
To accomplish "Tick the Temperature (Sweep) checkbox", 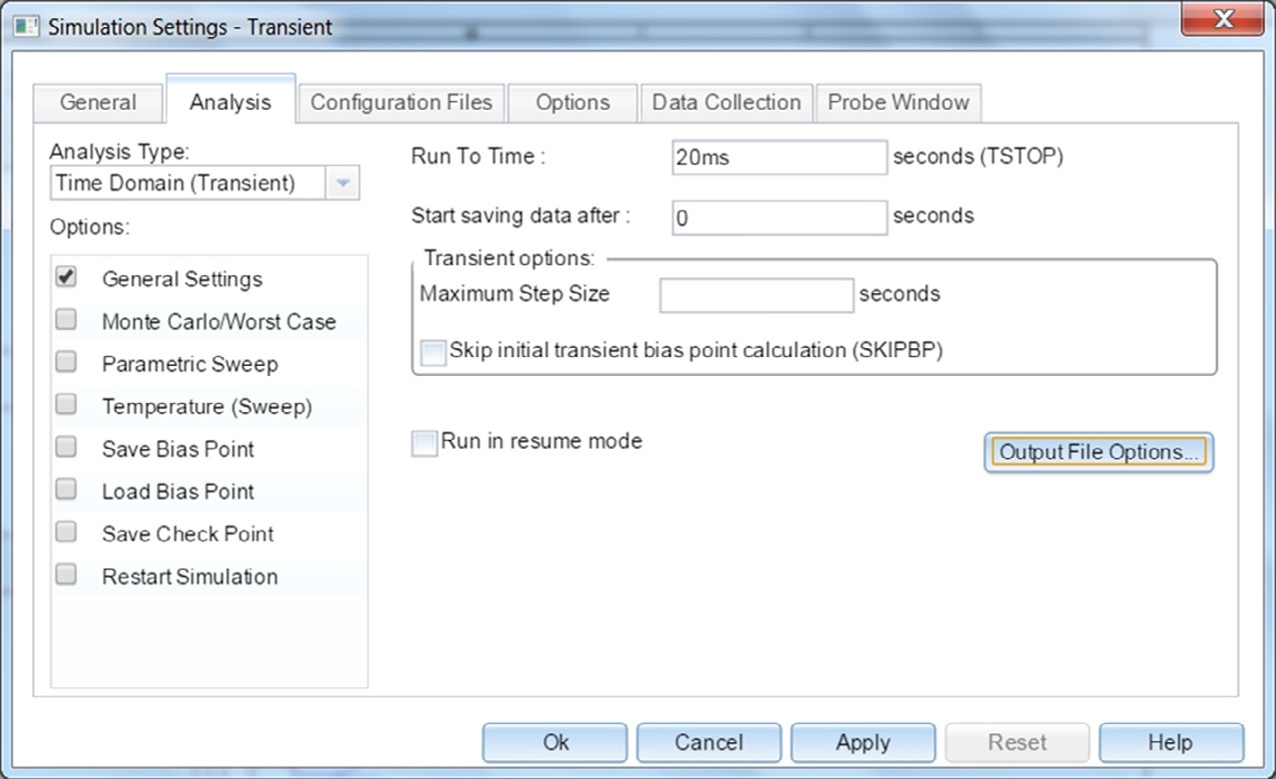I will point(67,405).
